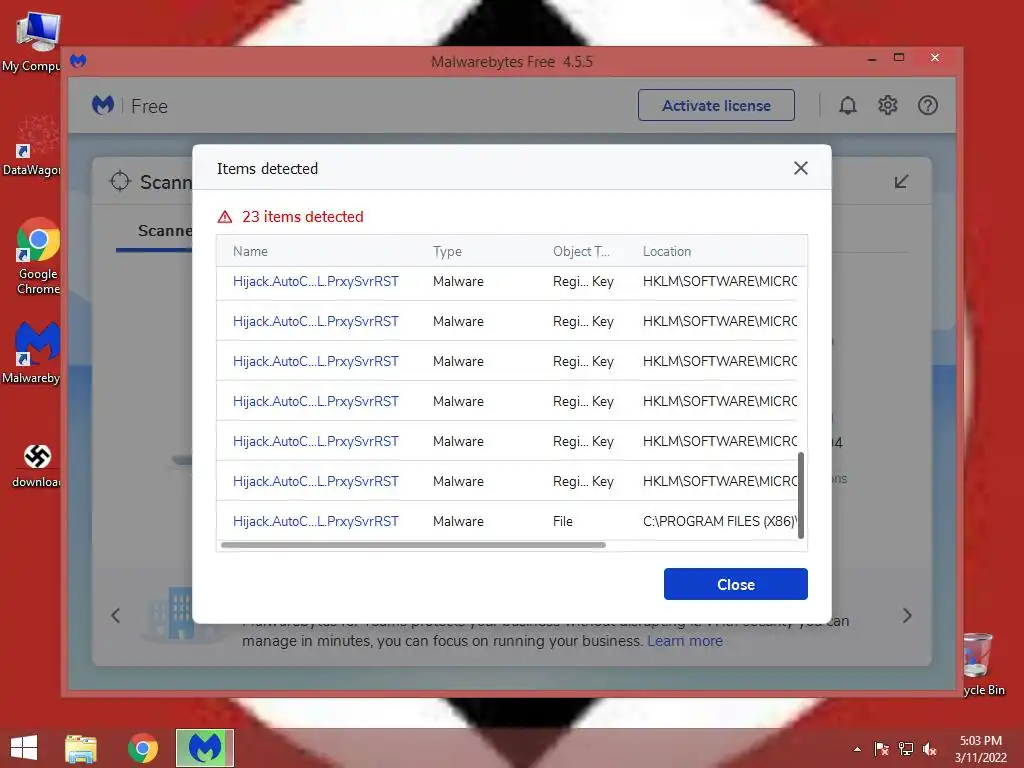
Task: Select the Recycle Bin desktop icon
Action: [982, 664]
